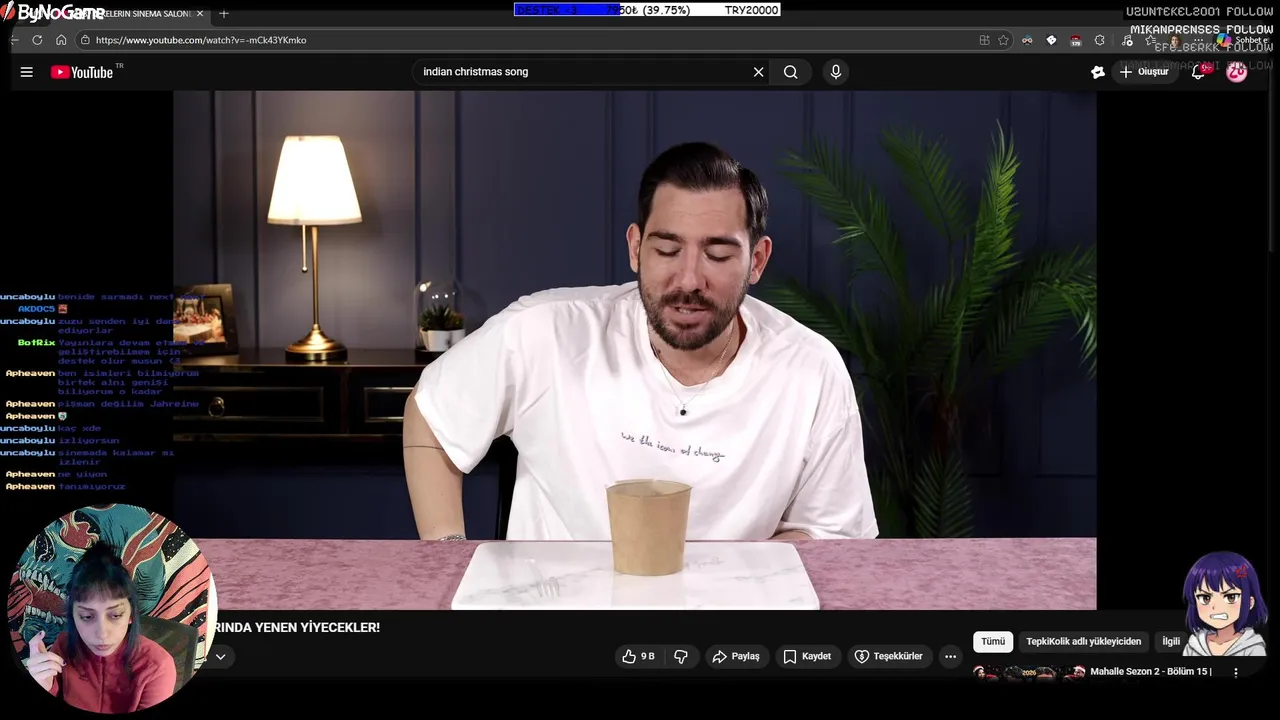The height and width of the screenshot is (720, 1280).
Task: Save the video with Kaydet
Action: click(807, 656)
